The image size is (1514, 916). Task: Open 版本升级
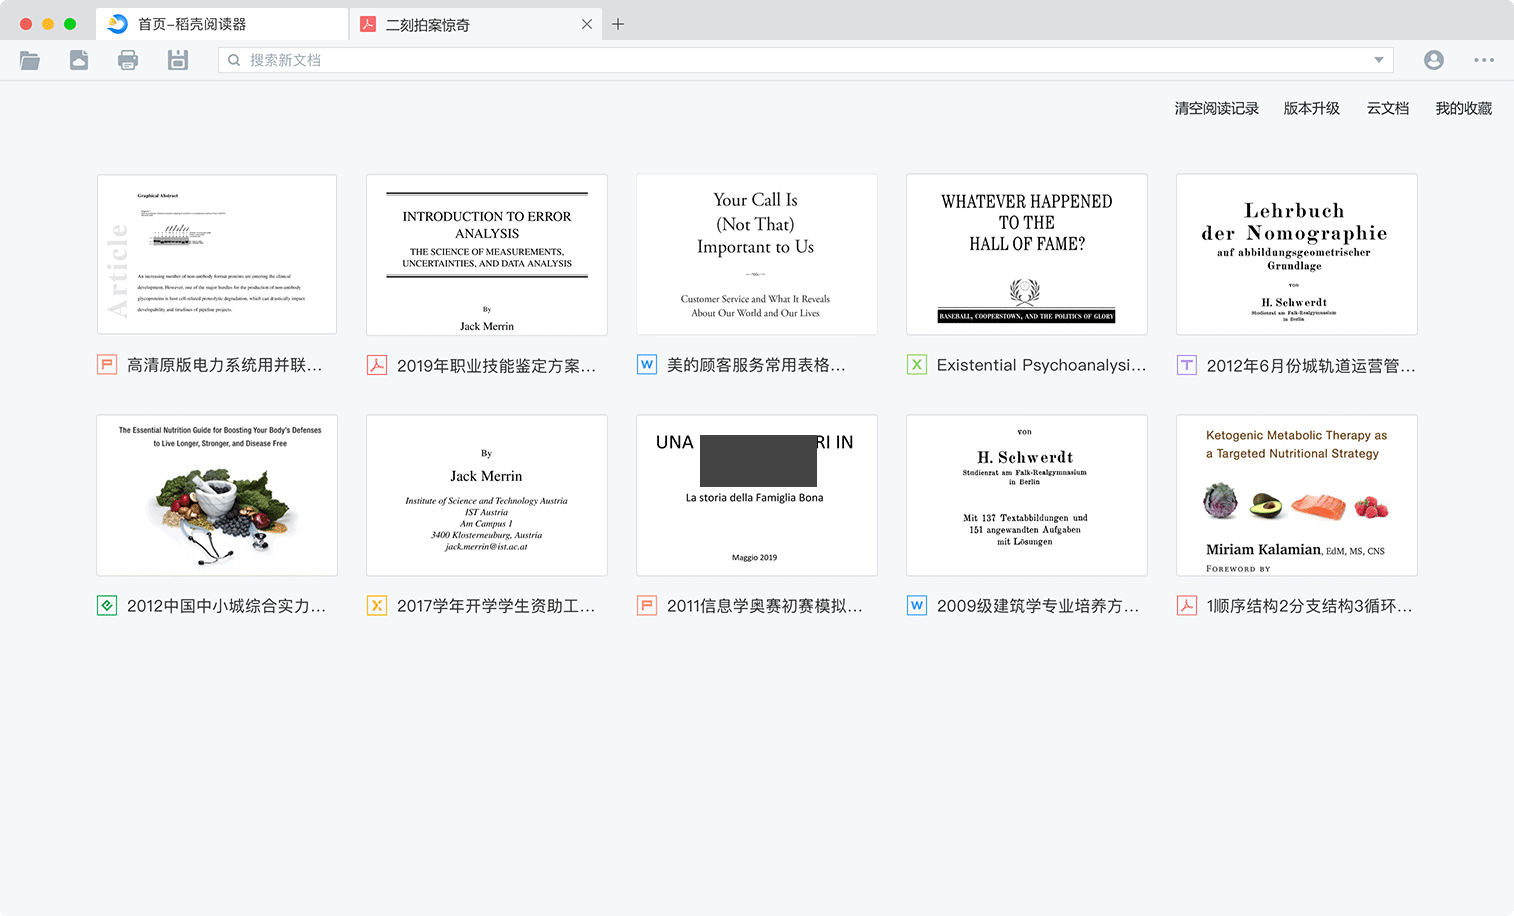pos(1311,108)
